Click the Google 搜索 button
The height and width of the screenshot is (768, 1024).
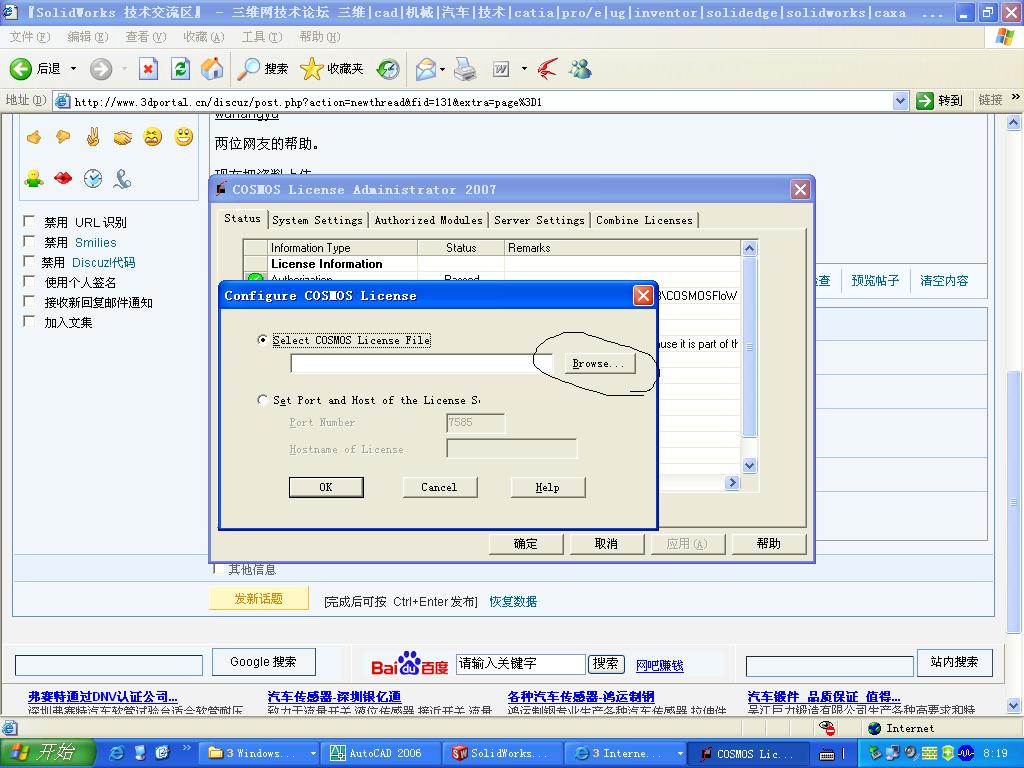(x=264, y=662)
